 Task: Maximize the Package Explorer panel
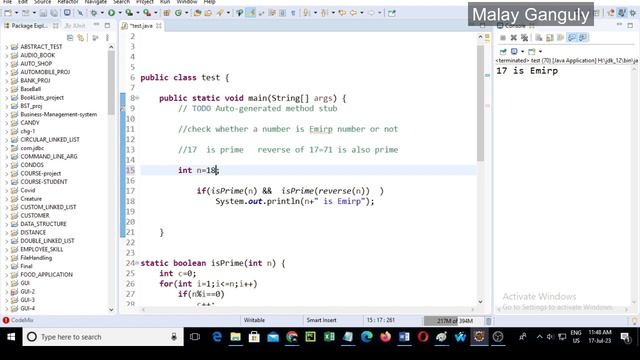[107, 25]
